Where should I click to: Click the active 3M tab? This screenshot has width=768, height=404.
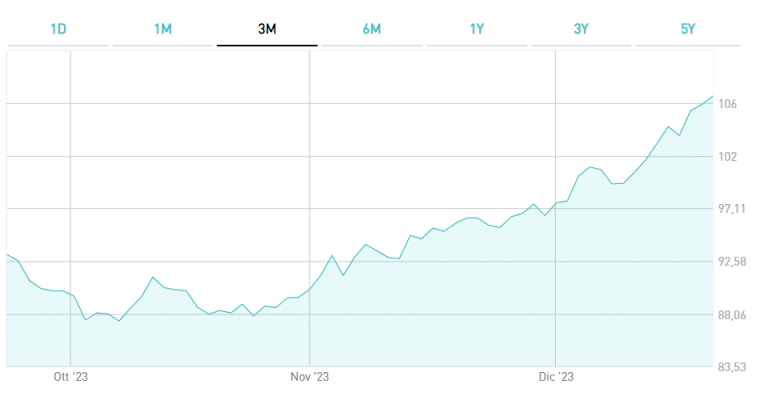click(267, 28)
